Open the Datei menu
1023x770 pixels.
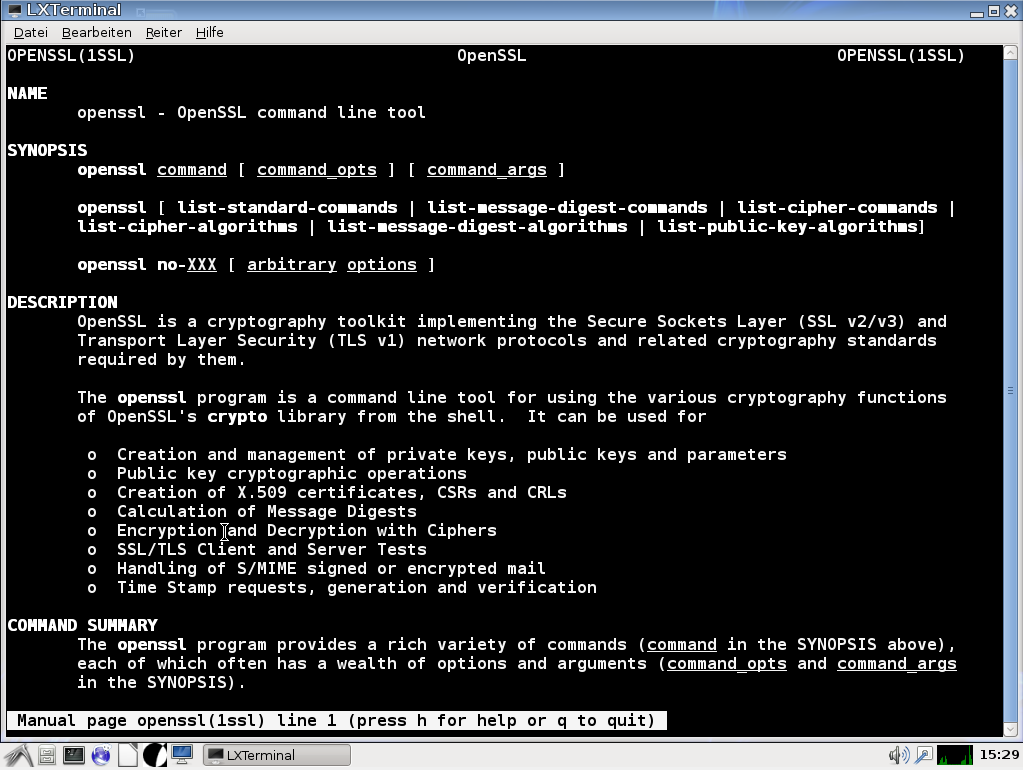click(x=30, y=32)
